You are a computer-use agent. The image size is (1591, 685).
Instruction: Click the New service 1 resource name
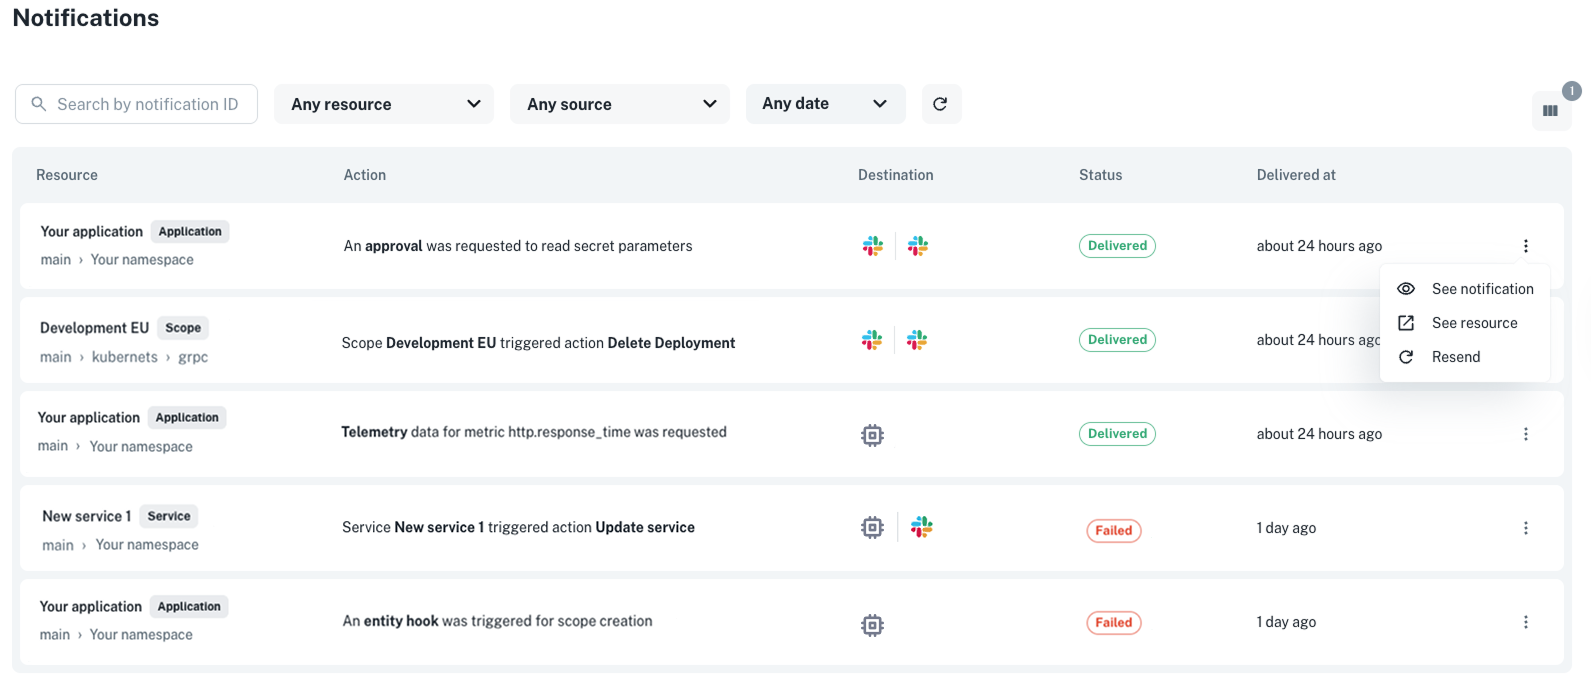point(86,516)
